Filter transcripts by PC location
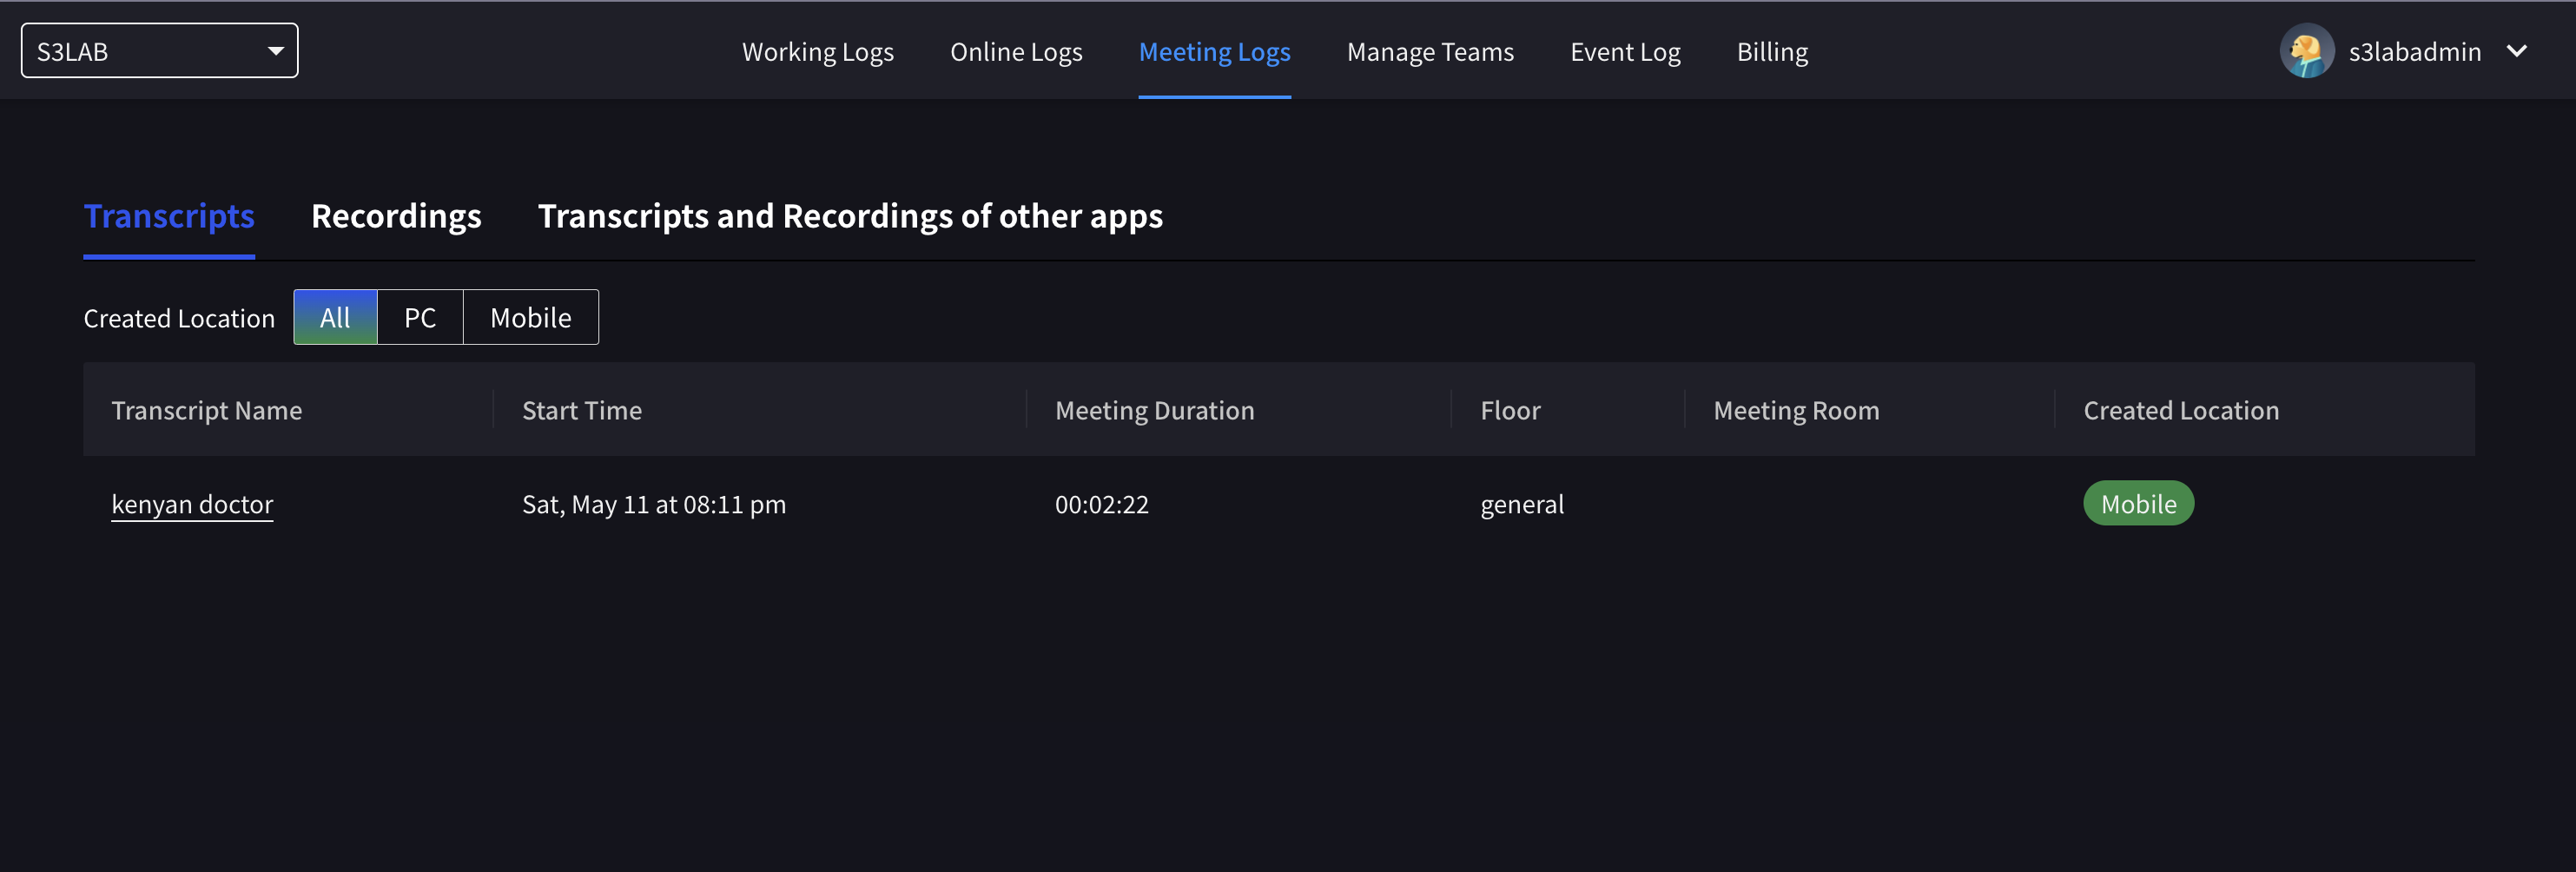 [420, 318]
